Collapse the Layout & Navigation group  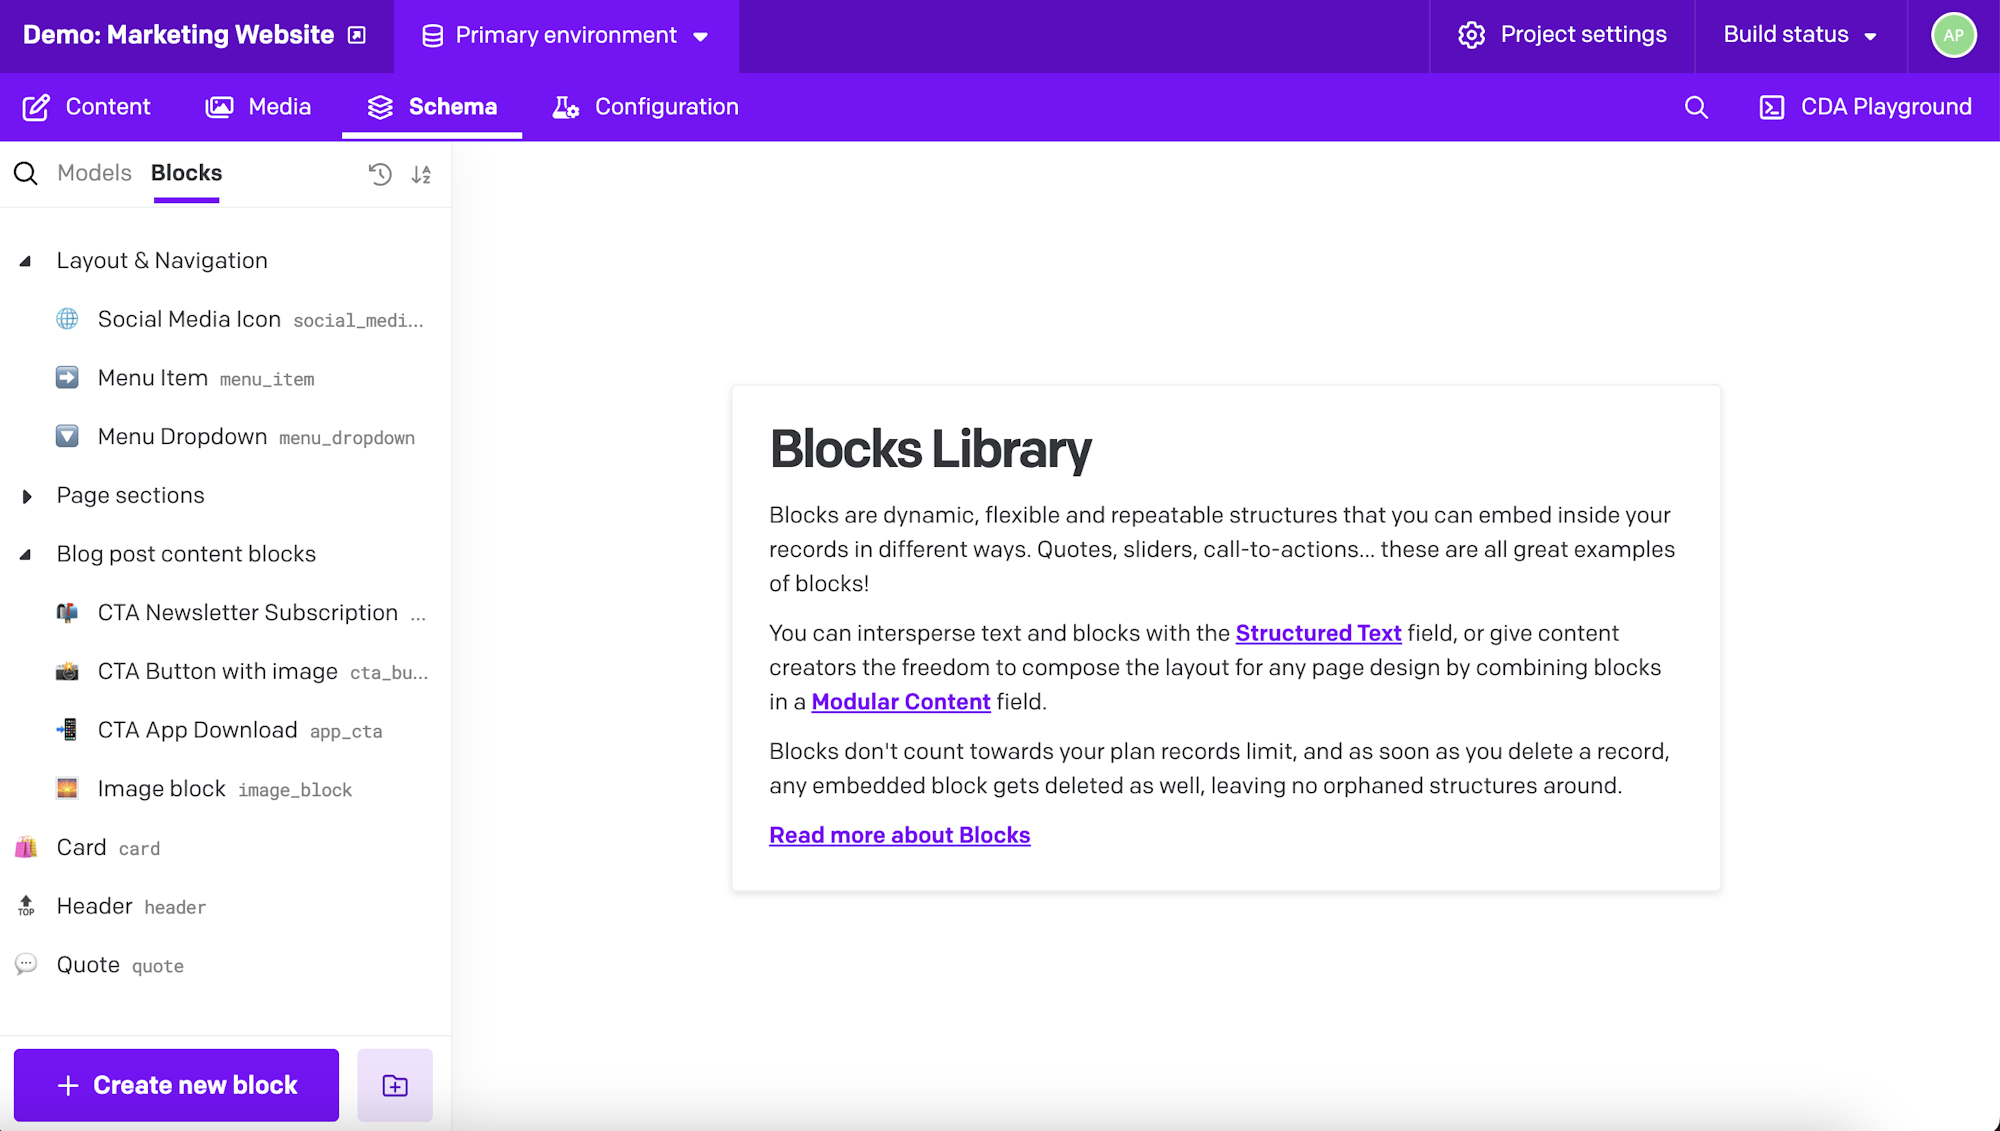(26, 261)
